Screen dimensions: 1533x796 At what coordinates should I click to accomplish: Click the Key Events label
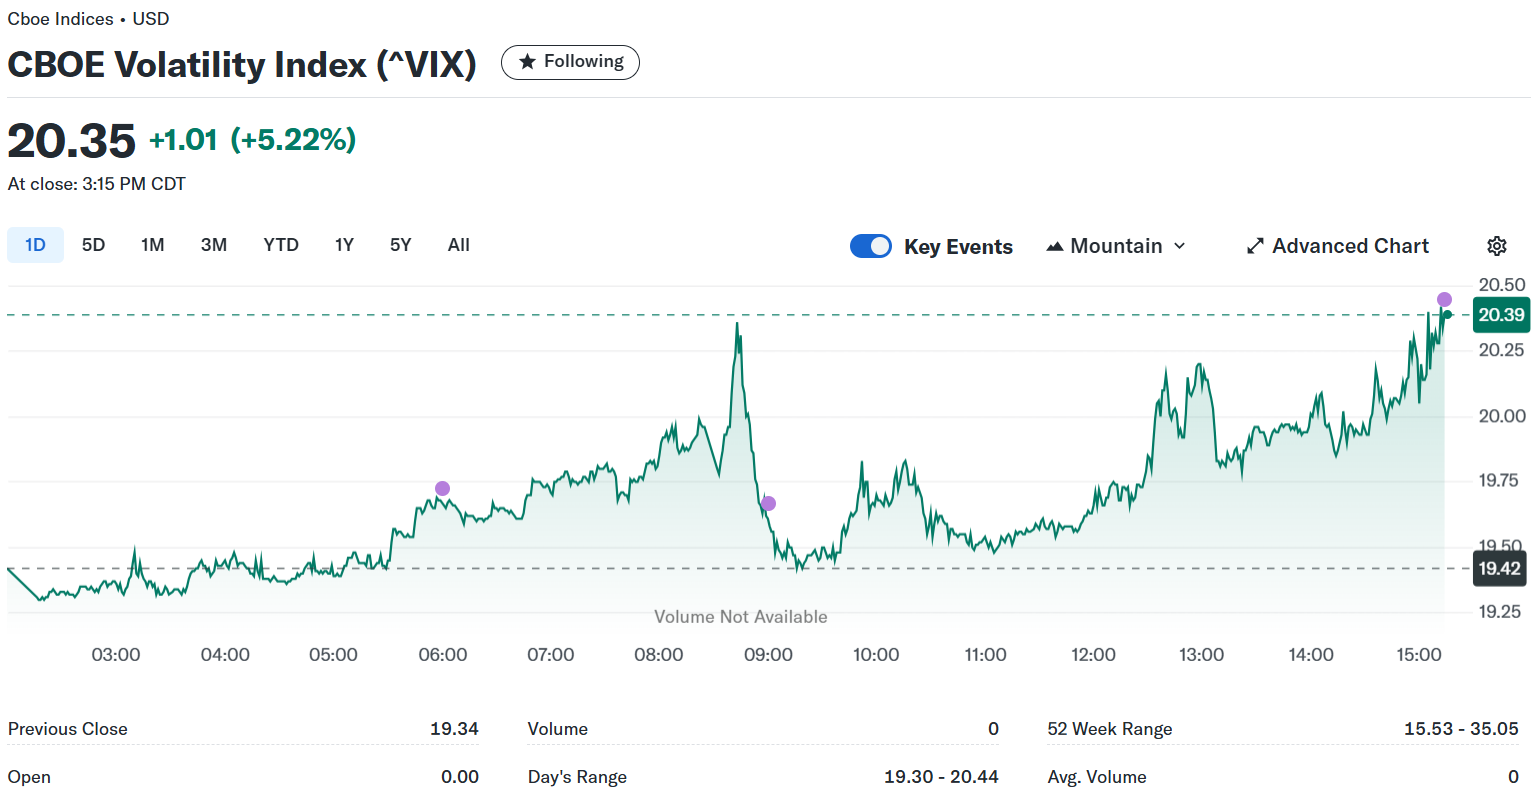pyautogui.click(x=958, y=247)
